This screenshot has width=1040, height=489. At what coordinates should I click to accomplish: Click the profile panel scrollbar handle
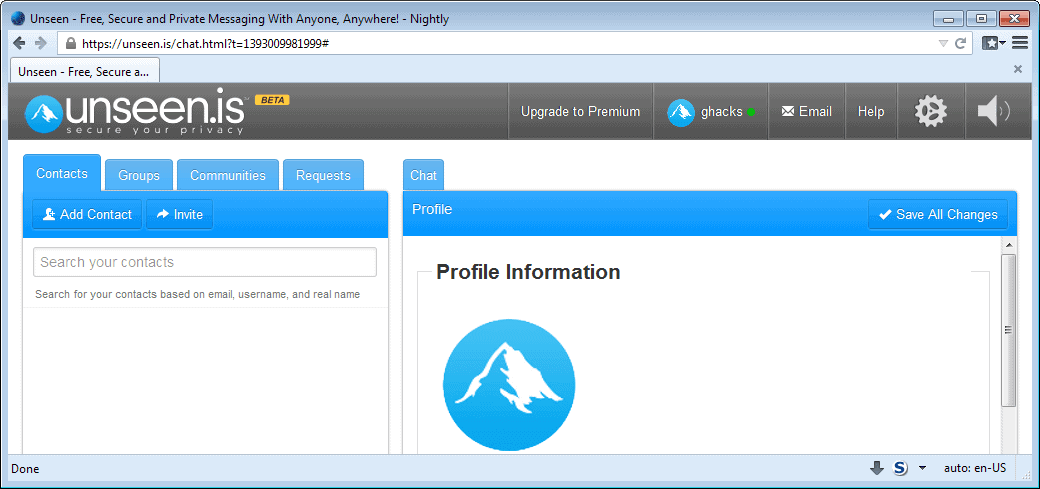click(x=1008, y=330)
